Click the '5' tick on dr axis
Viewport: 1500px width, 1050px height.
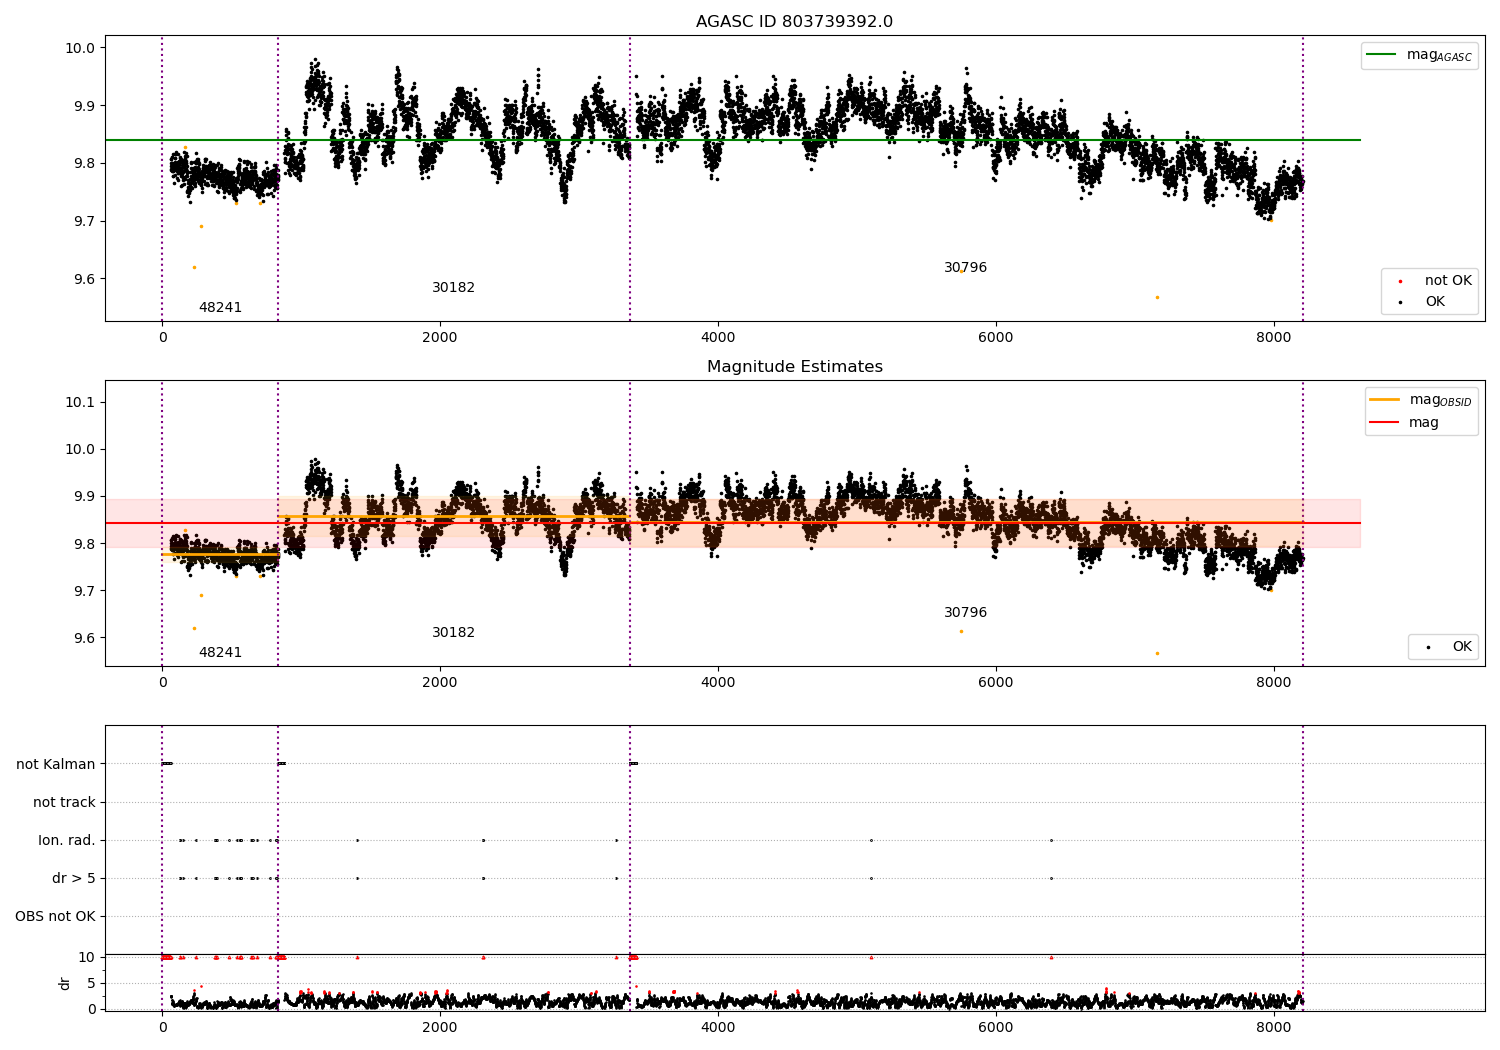tap(91, 983)
